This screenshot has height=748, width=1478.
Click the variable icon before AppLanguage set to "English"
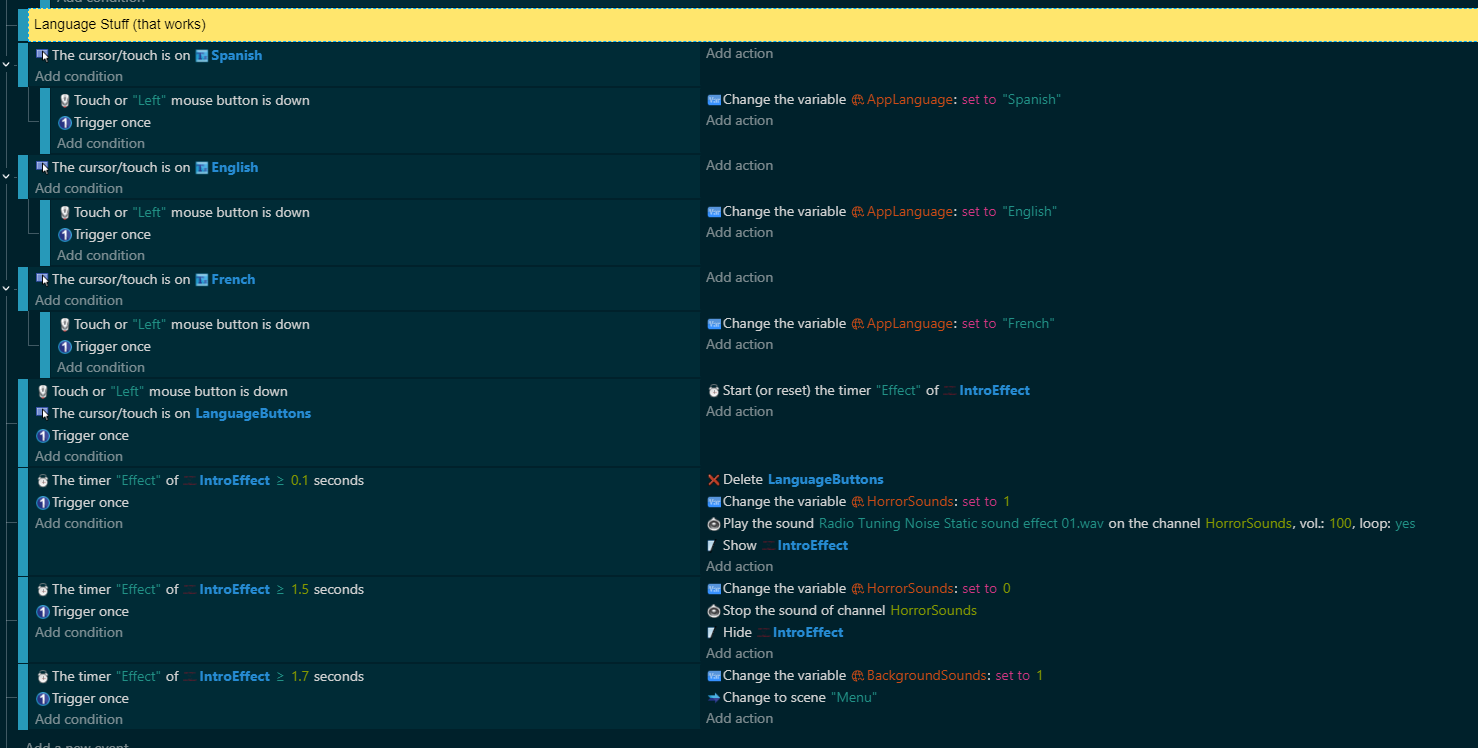click(714, 212)
